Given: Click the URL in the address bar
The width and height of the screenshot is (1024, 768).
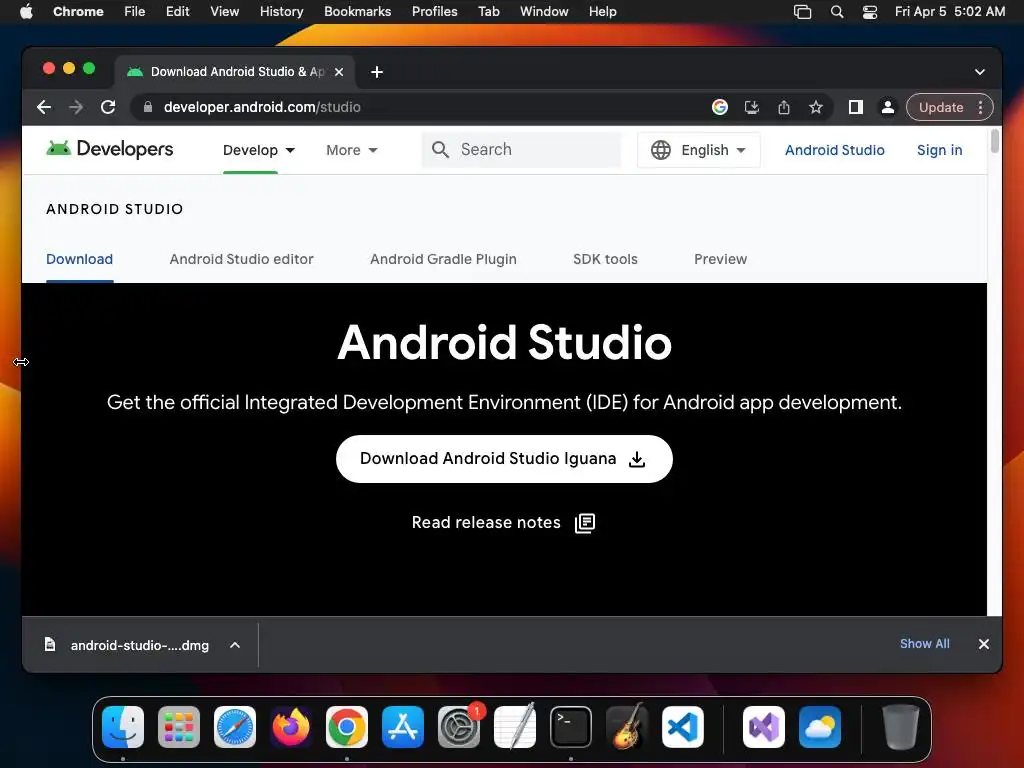Looking at the screenshot, I should [262, 107].
